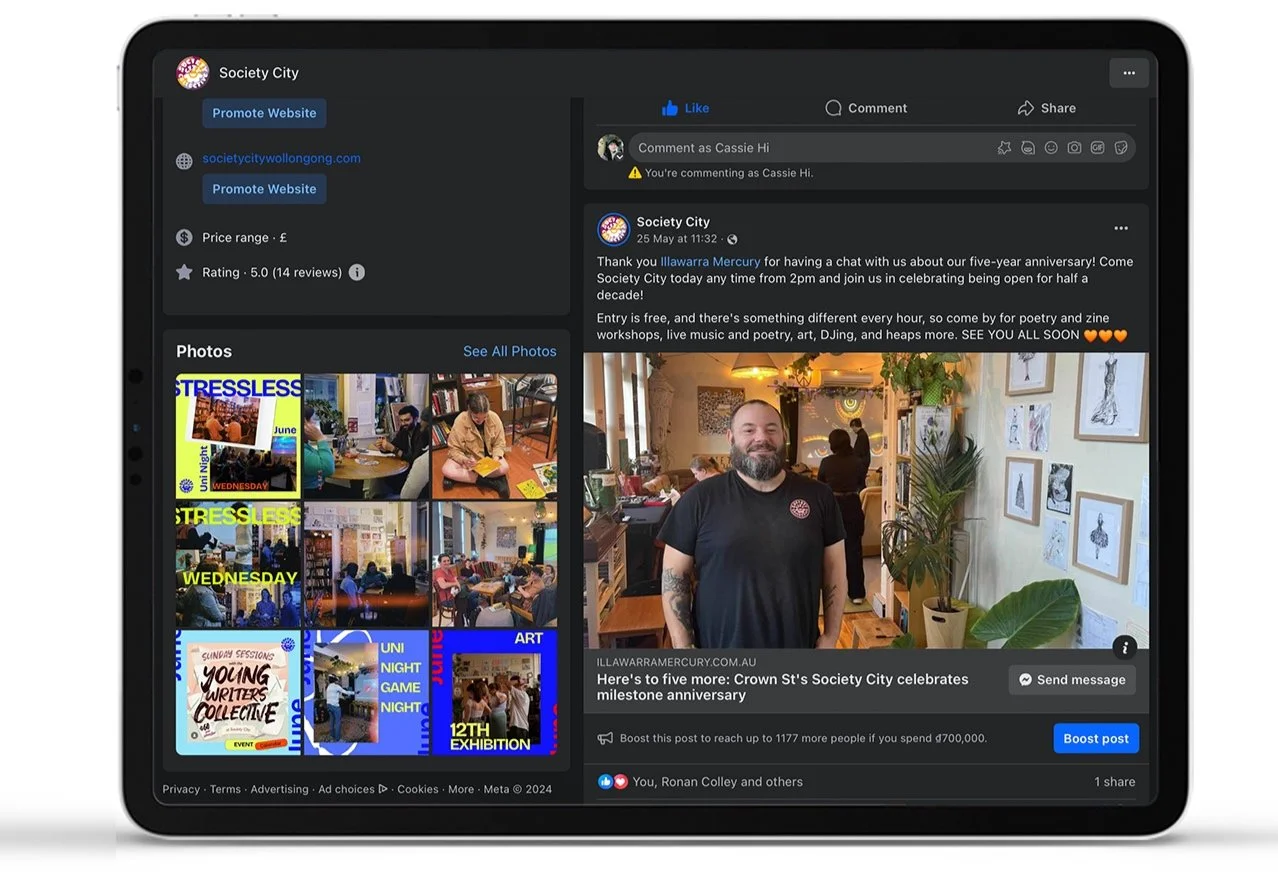Click the Comment button on the post
Viewport: 1278px width, 894px height.
pos(866,108)
